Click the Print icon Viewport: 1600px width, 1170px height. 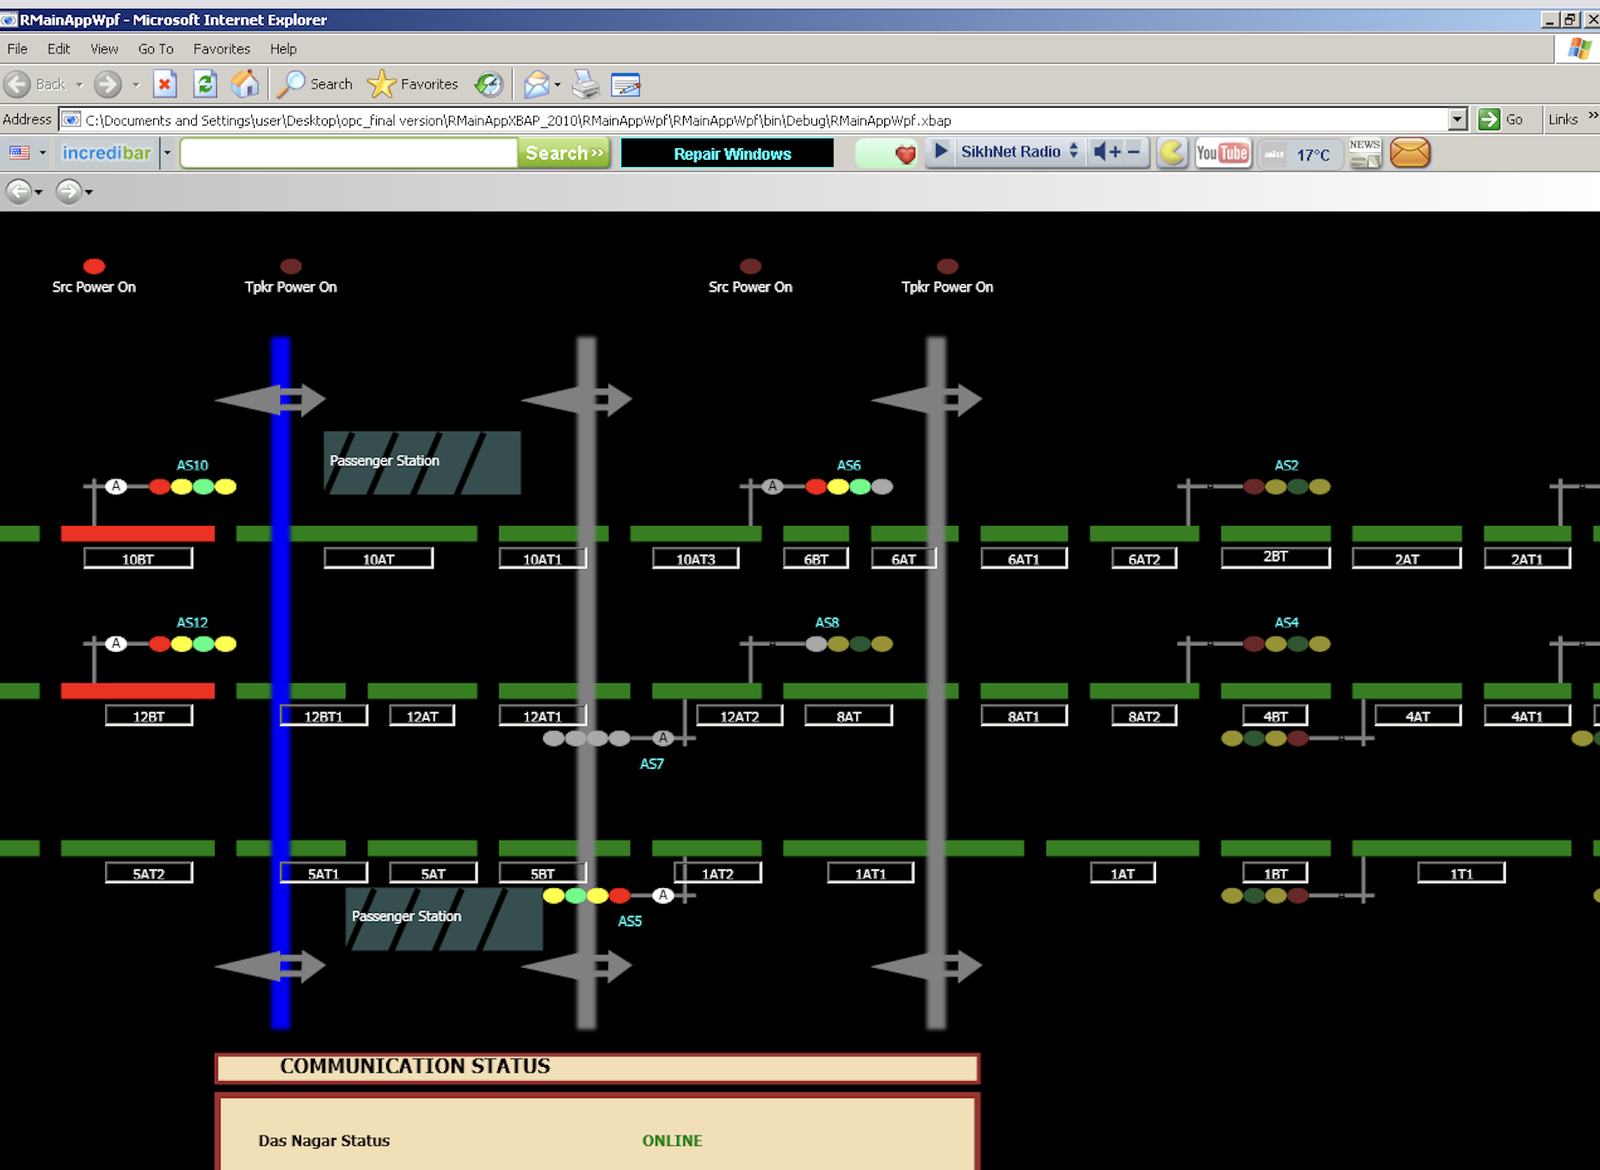click(585, 84)
